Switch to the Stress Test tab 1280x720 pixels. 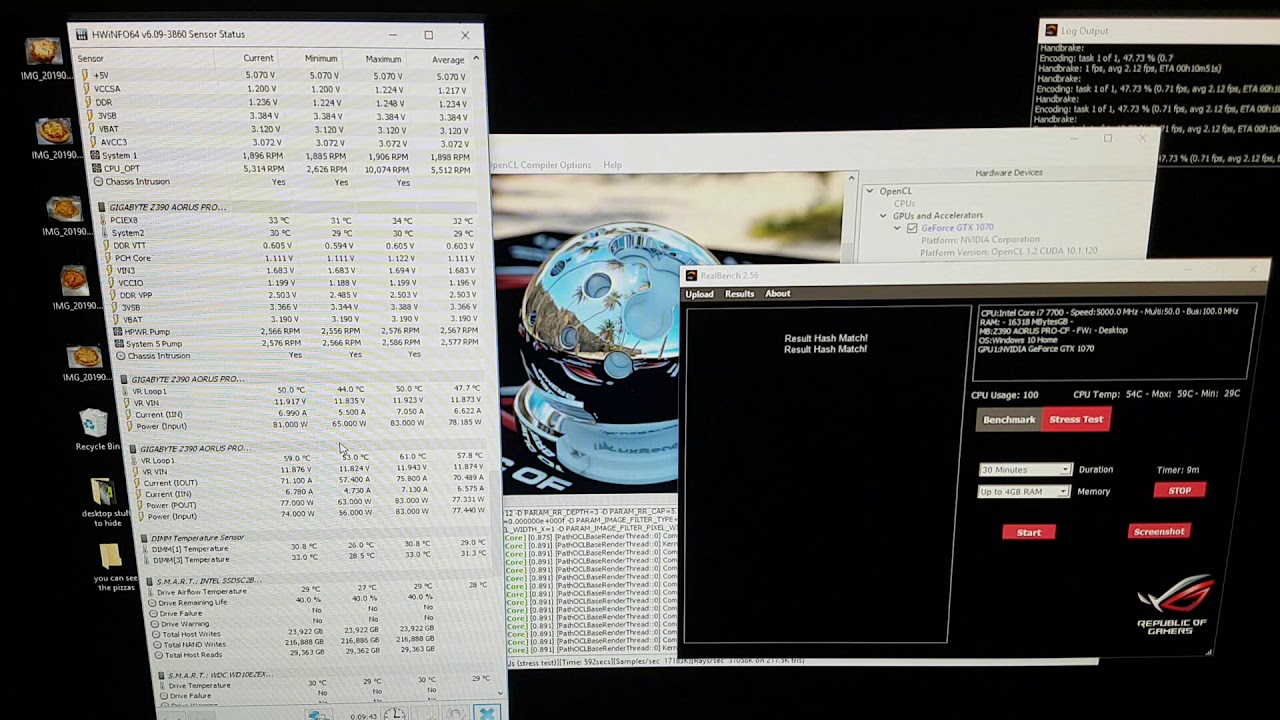pos(1076,420)
